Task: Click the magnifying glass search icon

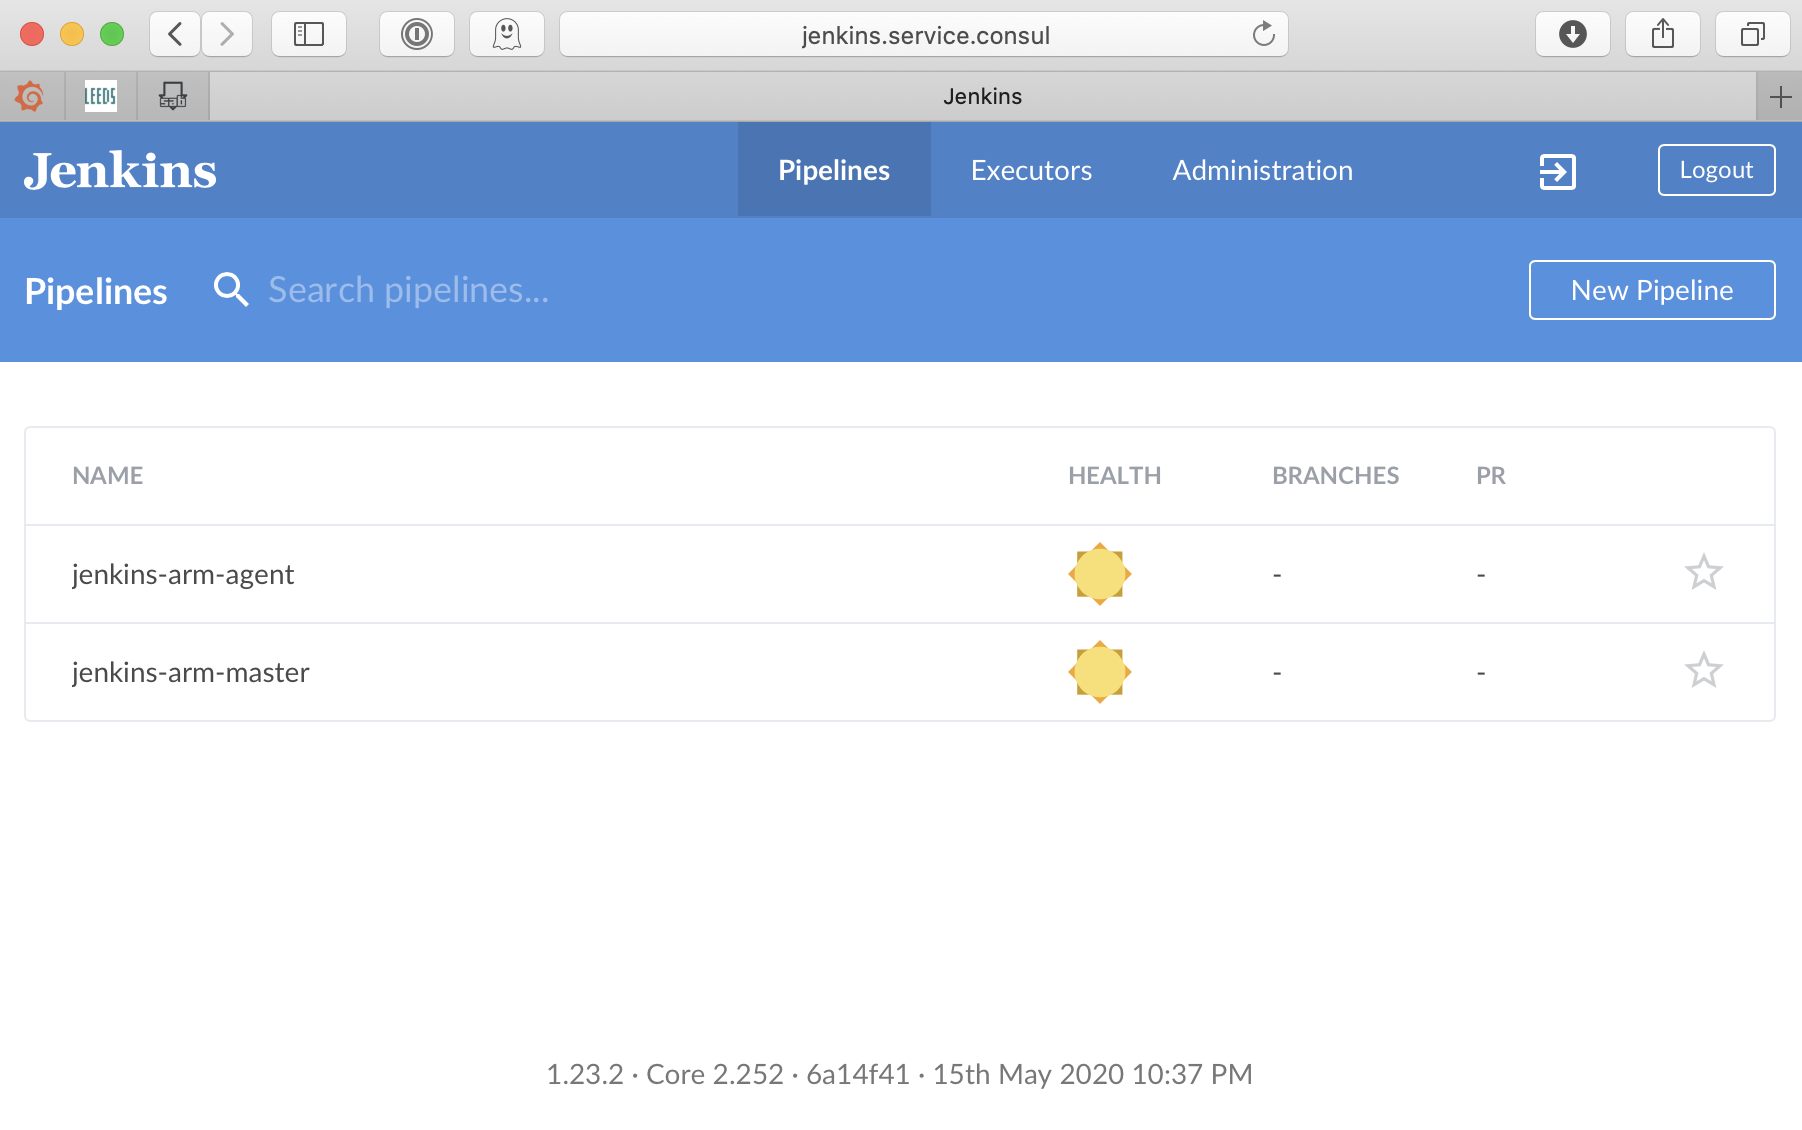Action: pos(231,290)
